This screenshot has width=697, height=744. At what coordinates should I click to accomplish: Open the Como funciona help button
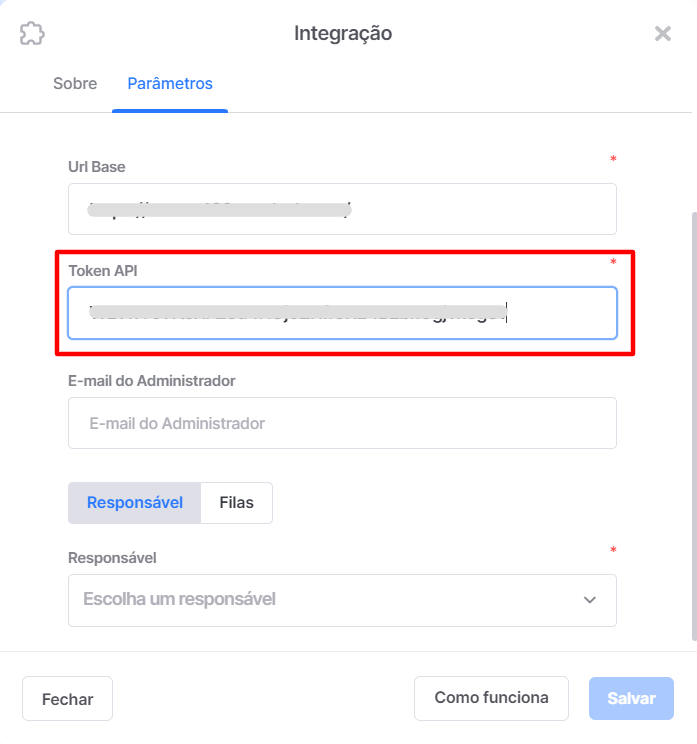coord(491,698)
